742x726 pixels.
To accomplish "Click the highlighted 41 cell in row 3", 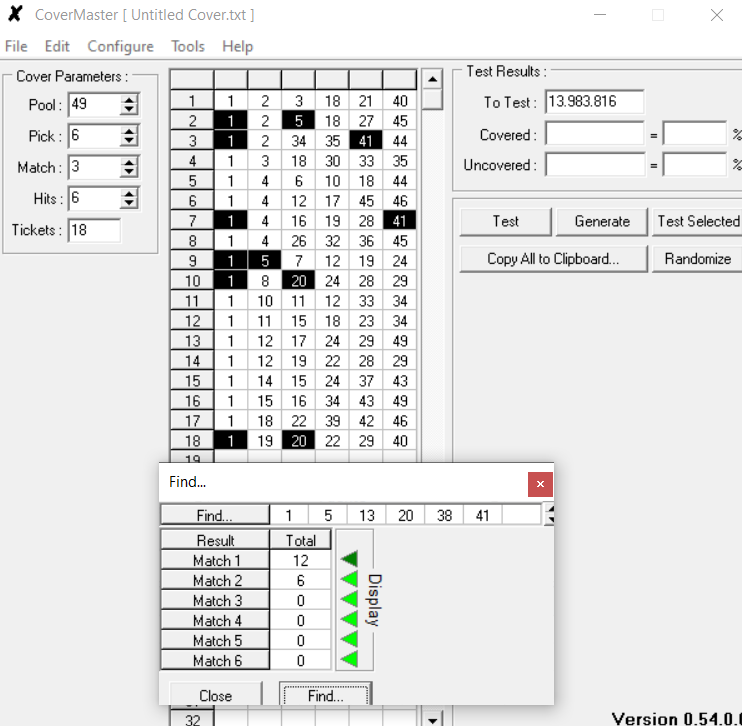I will pyautogui.click(x=366, y=141).
